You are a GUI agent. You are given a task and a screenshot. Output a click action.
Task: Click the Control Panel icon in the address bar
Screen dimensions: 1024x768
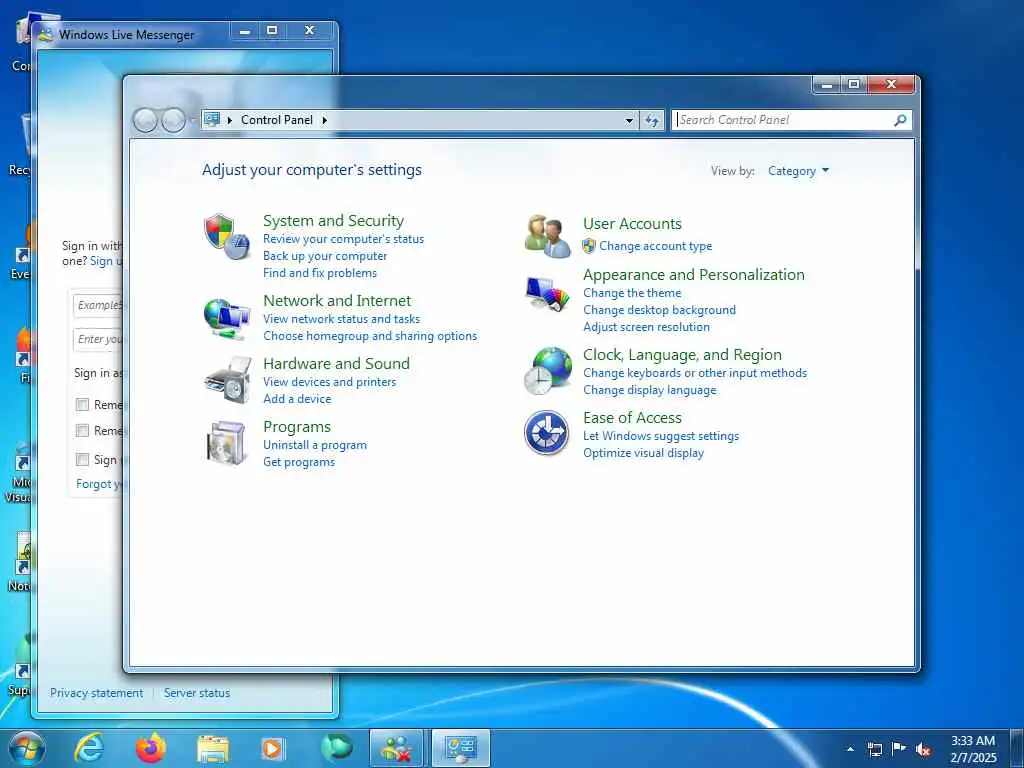212,120
